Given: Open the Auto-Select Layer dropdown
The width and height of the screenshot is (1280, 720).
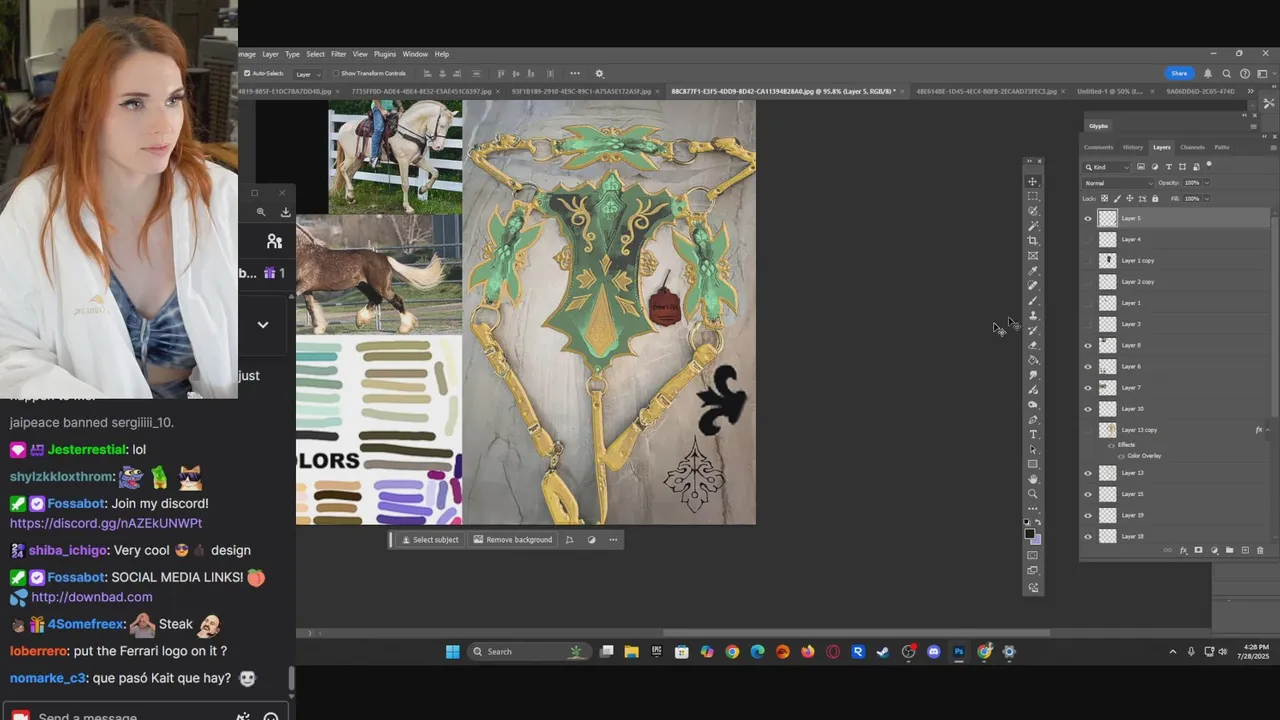Looking at the screenshot, I should [308, 73].
